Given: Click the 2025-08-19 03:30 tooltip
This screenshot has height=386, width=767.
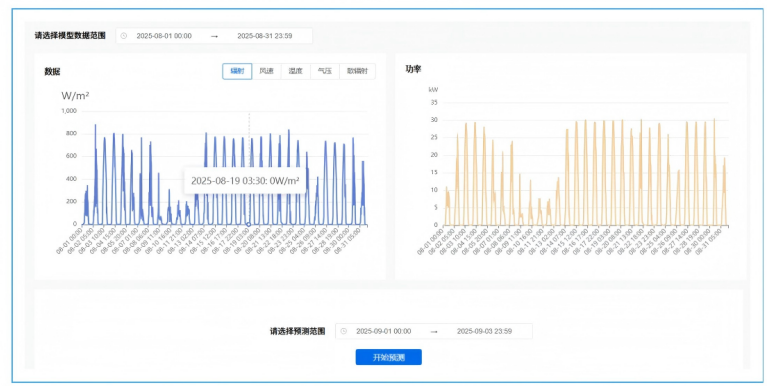Looking at the screenshot, I should (245, 181).
